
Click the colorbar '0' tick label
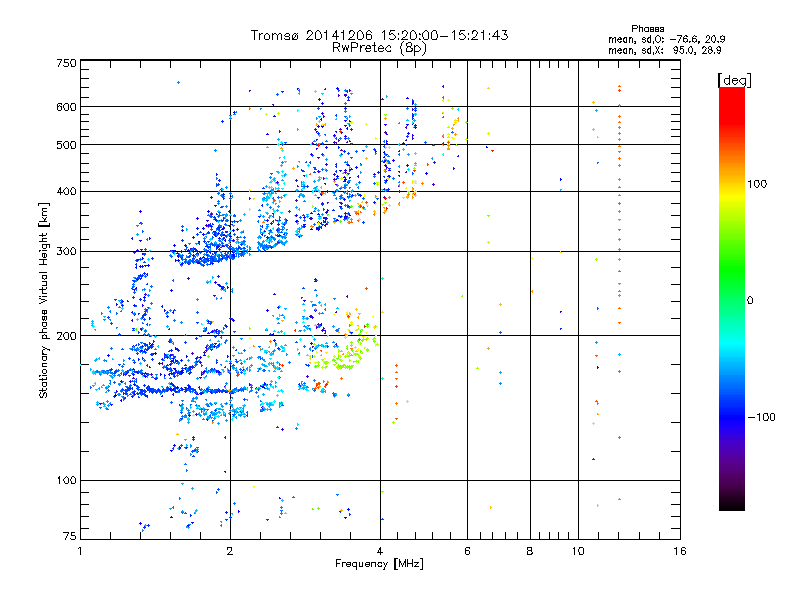[750, 301]
